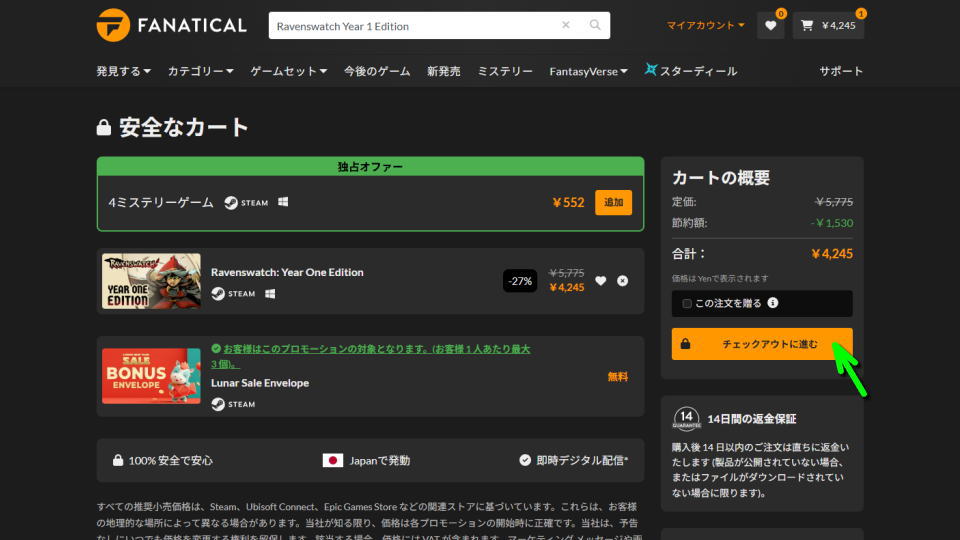Open ミステリー nav item
Screen dimensions: 960x540
click(x=504, y=71)
